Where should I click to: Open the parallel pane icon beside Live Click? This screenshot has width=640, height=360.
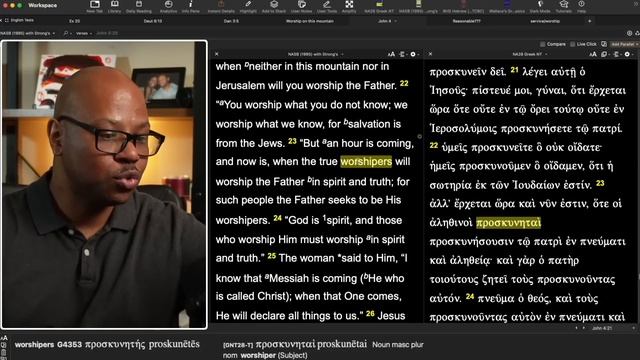604,44
